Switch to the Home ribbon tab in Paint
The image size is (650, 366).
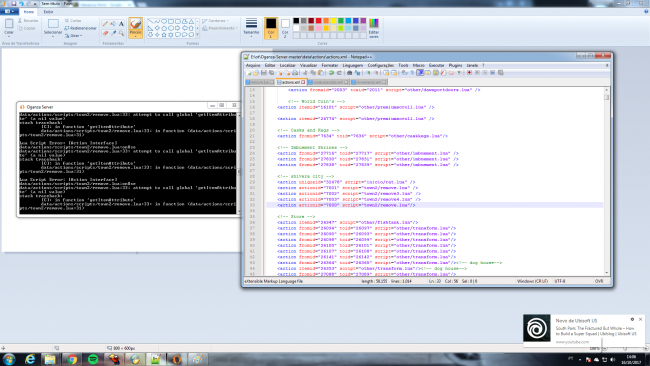29,12
